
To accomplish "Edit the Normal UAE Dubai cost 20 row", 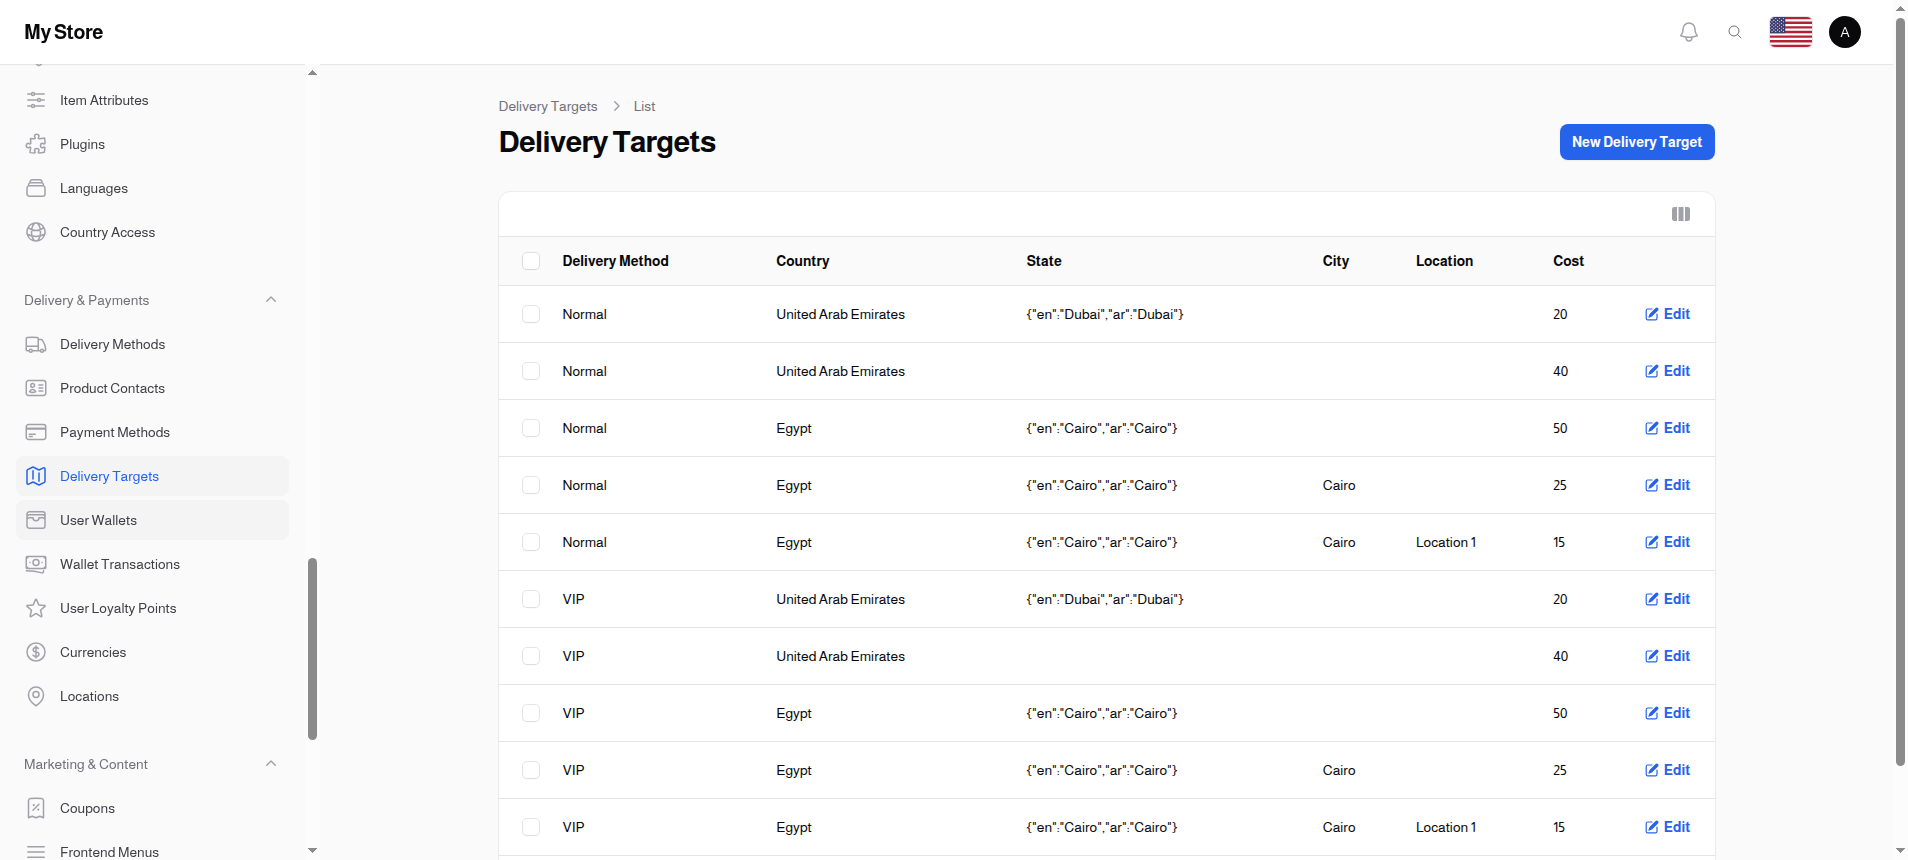I will coord(1668,314).
